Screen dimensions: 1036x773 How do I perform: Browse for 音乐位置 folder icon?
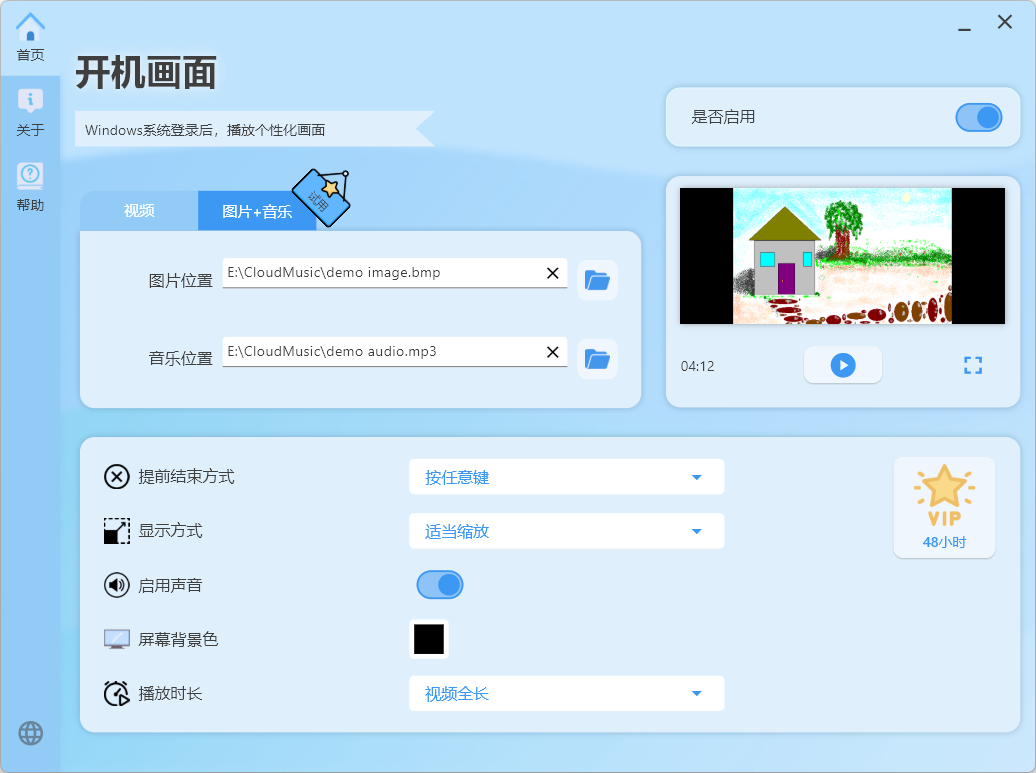tap(597, 359)
